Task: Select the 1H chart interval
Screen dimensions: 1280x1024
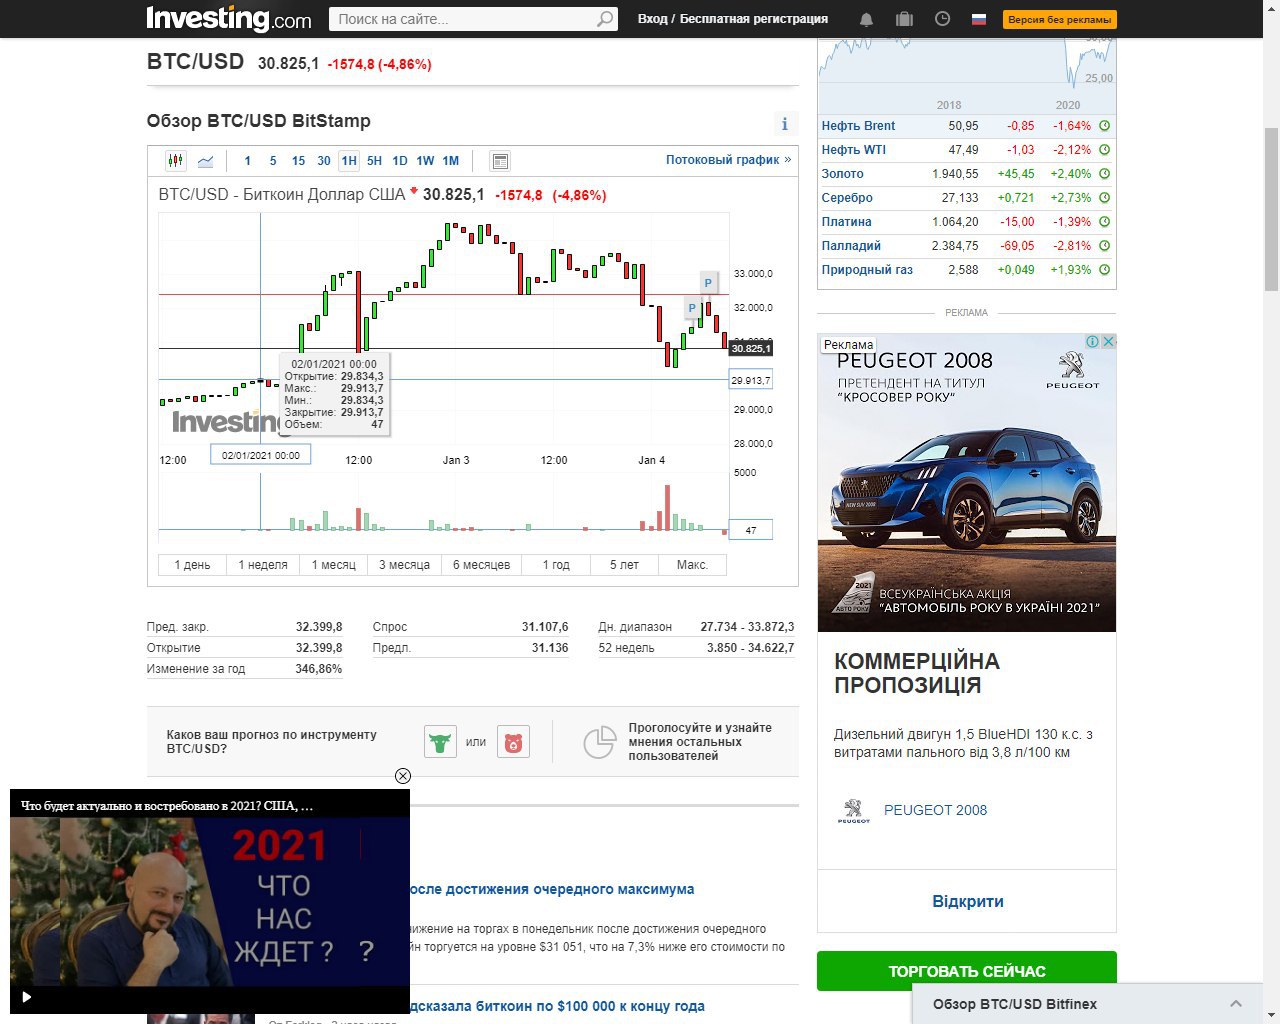Action: [x=349, y=161]
